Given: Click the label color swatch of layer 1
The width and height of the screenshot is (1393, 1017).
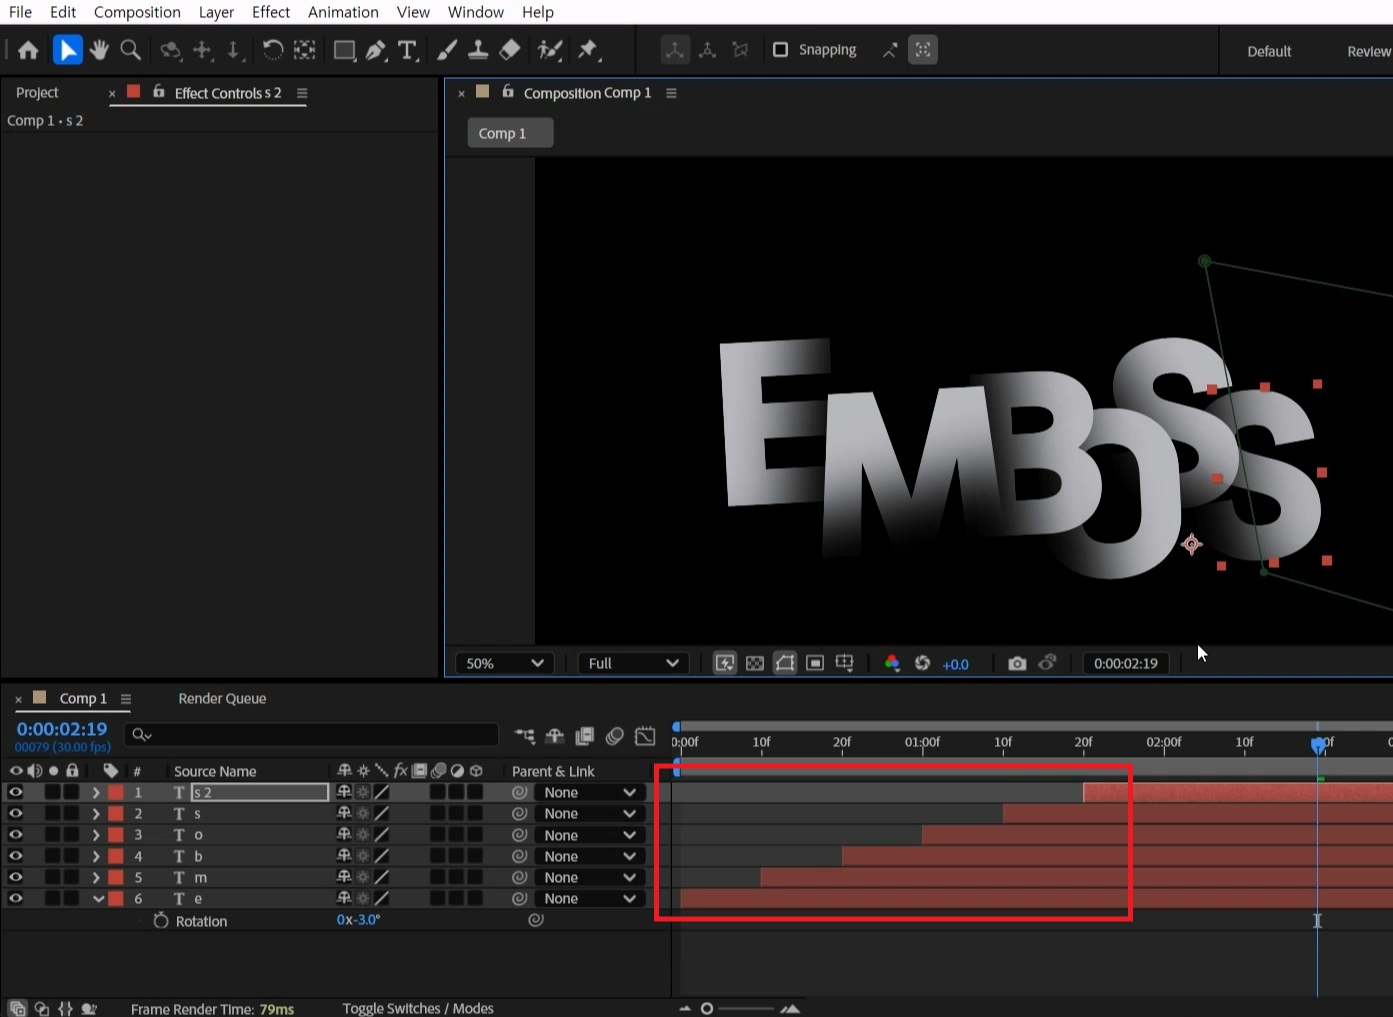Looking at the screenshot, I should 116,792.
